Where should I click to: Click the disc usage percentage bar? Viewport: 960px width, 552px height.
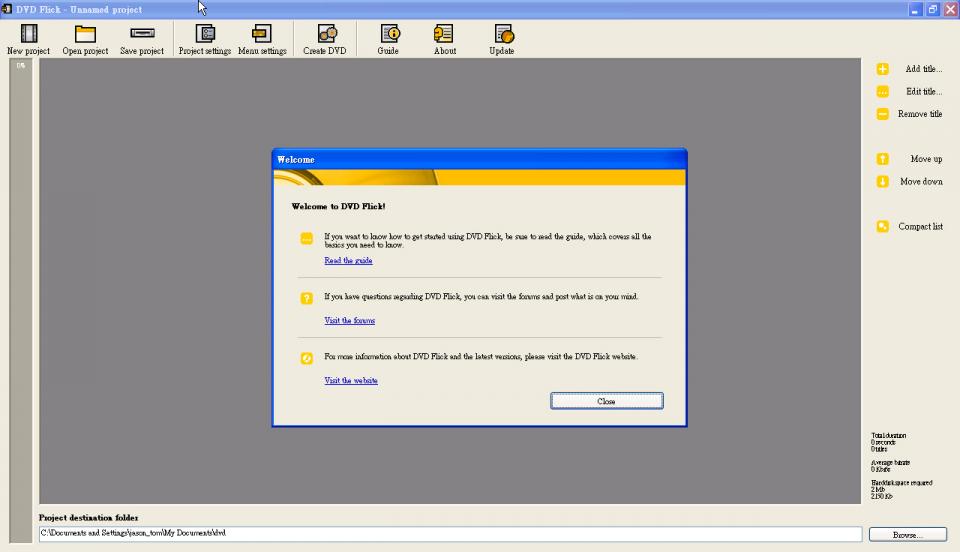click(21, 300)
